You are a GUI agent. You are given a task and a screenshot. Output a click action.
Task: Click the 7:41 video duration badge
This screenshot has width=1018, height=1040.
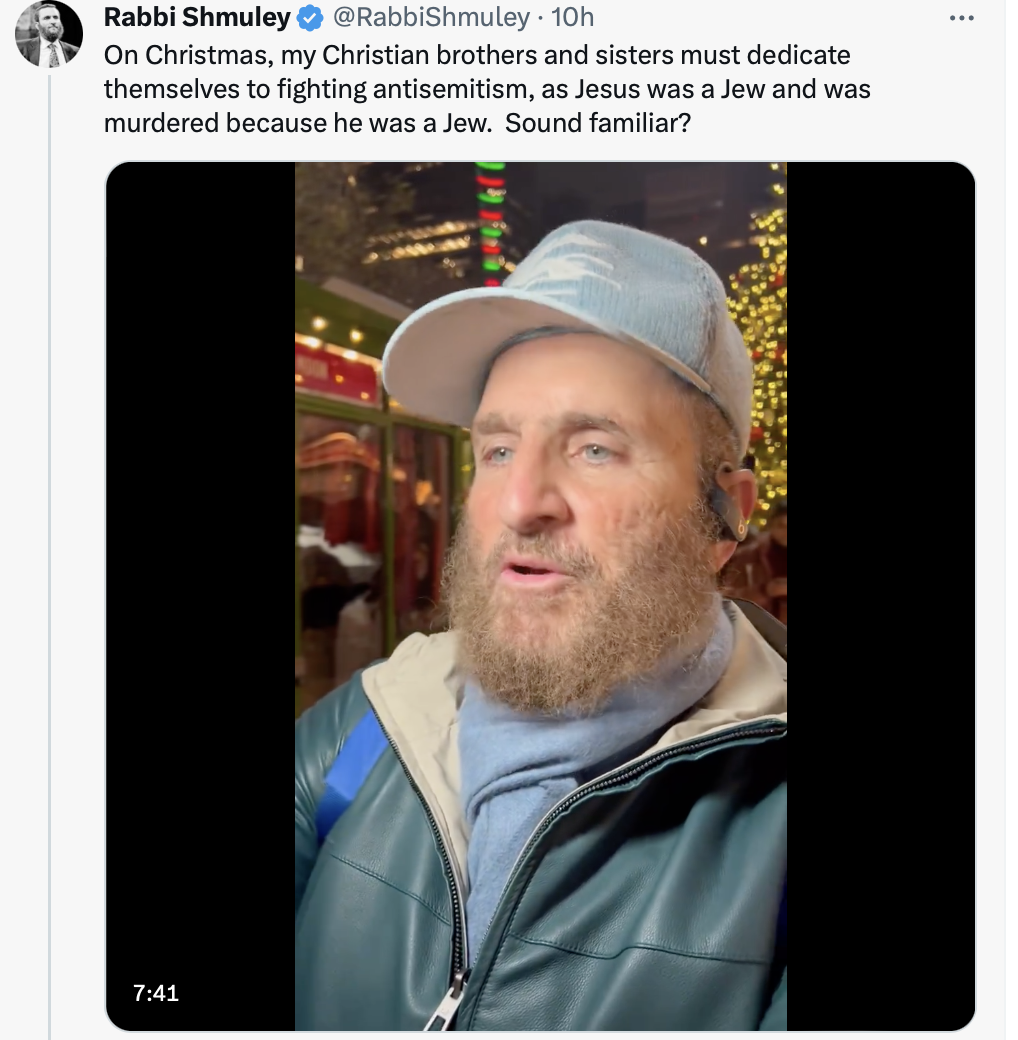155,993
